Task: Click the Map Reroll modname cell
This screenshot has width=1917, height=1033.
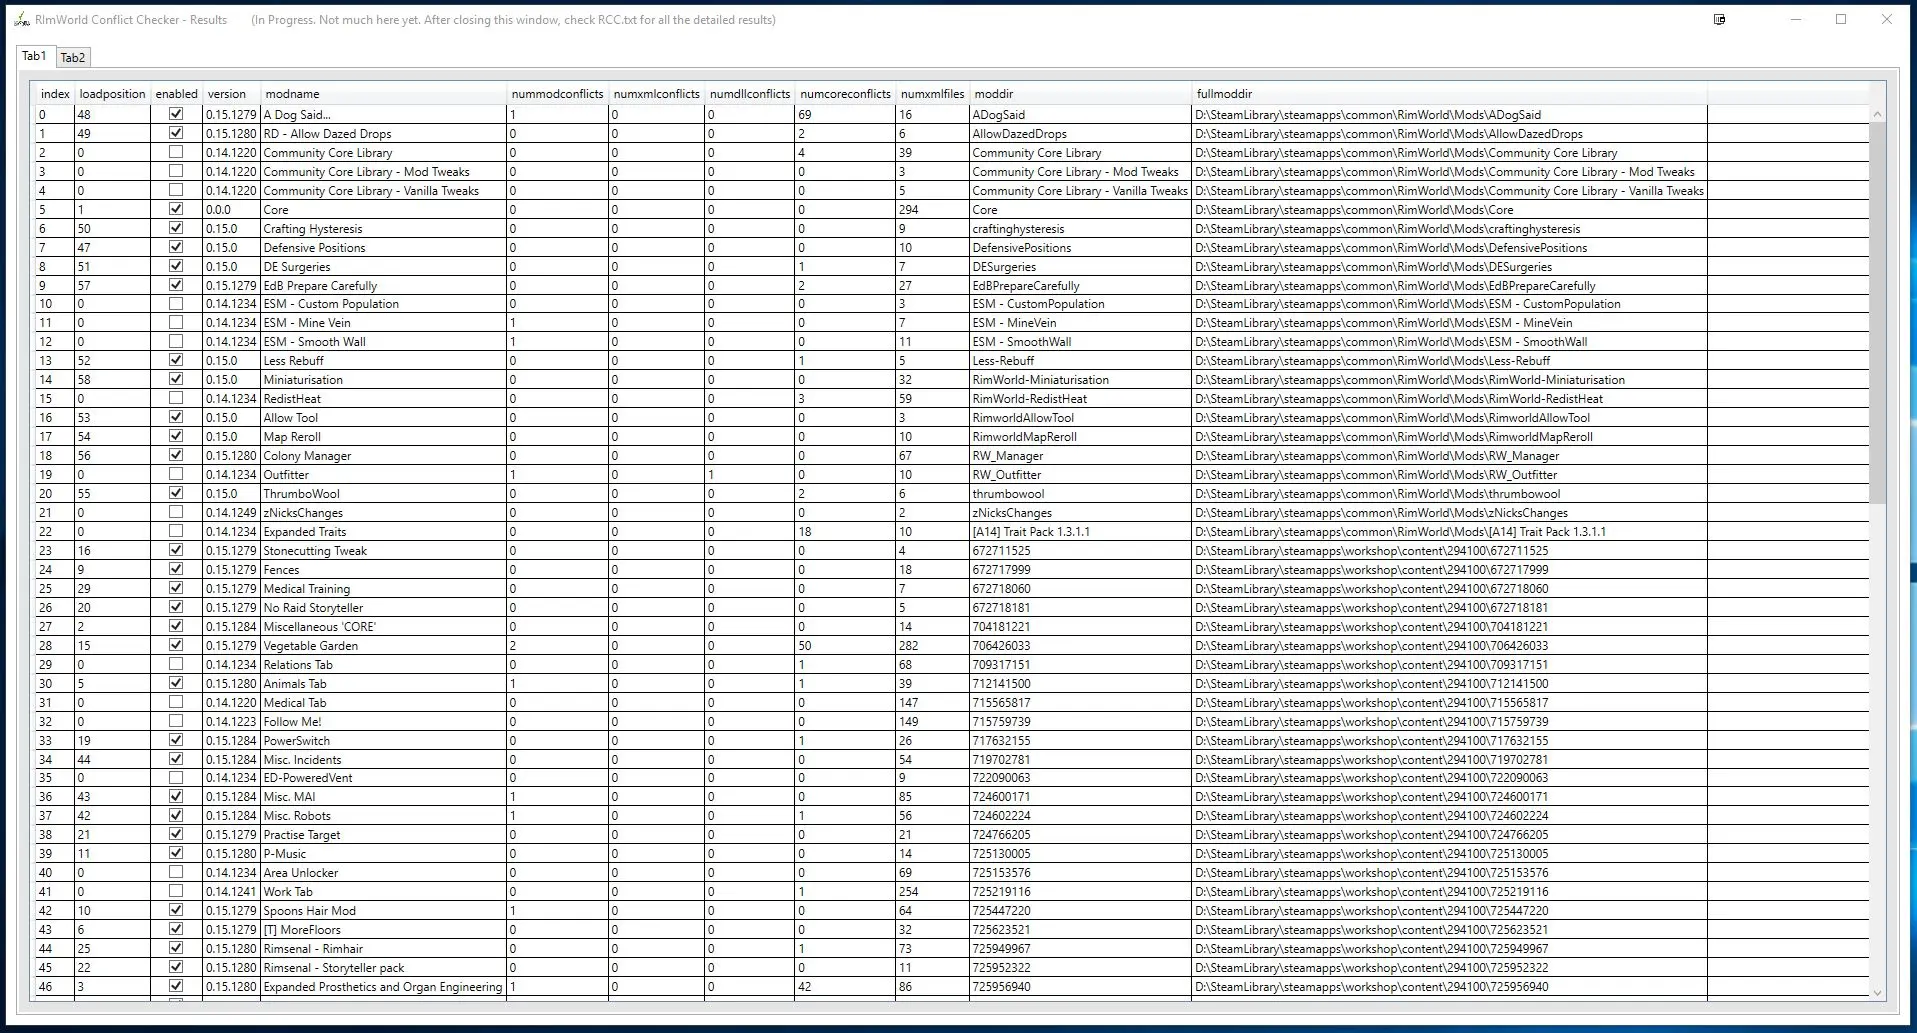Action: point(384,436)
